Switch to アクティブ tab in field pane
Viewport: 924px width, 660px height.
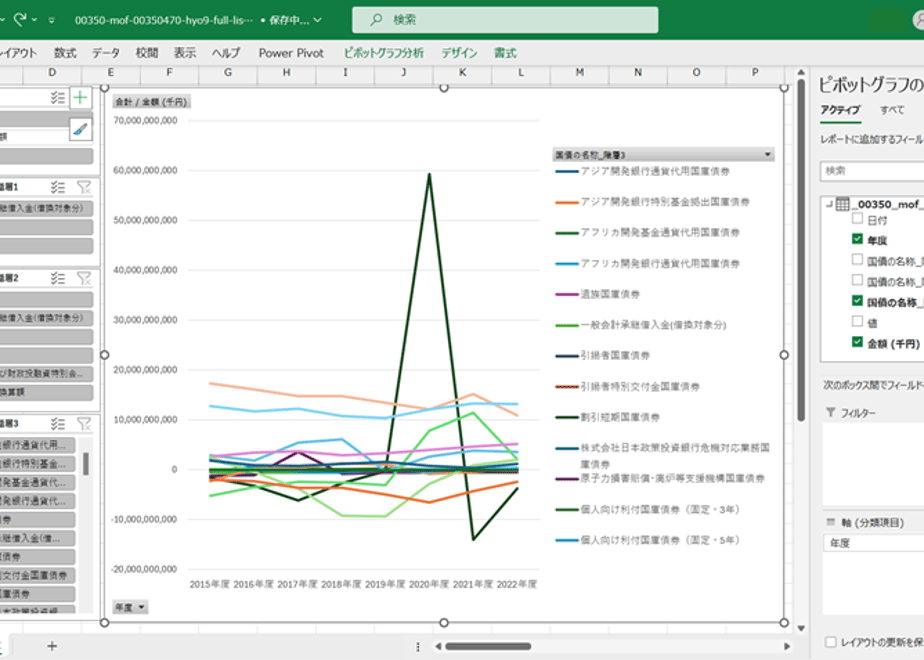click(840, 110)
